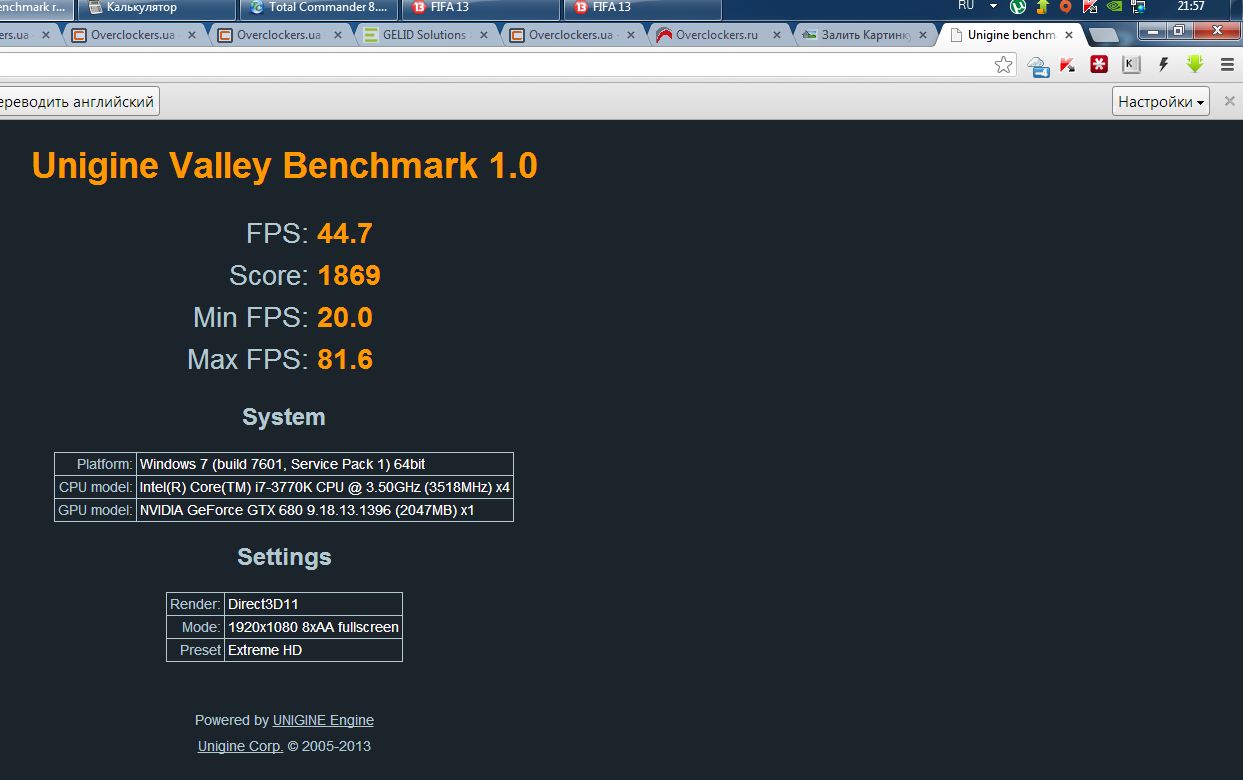Viewport: 1243px width, 780px height.
Task: Click the Windows 7 build 7601 platform cell
Action: [x=325, y=464]
